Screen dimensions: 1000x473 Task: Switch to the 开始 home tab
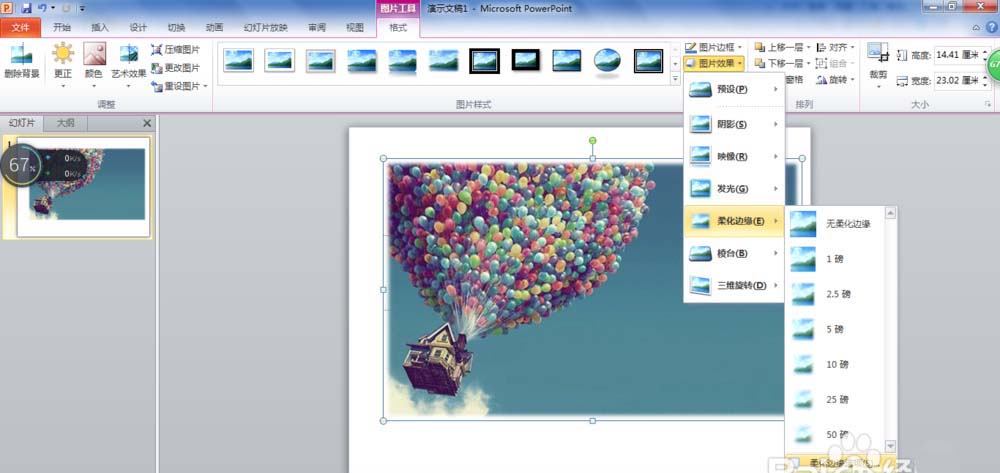62,27
